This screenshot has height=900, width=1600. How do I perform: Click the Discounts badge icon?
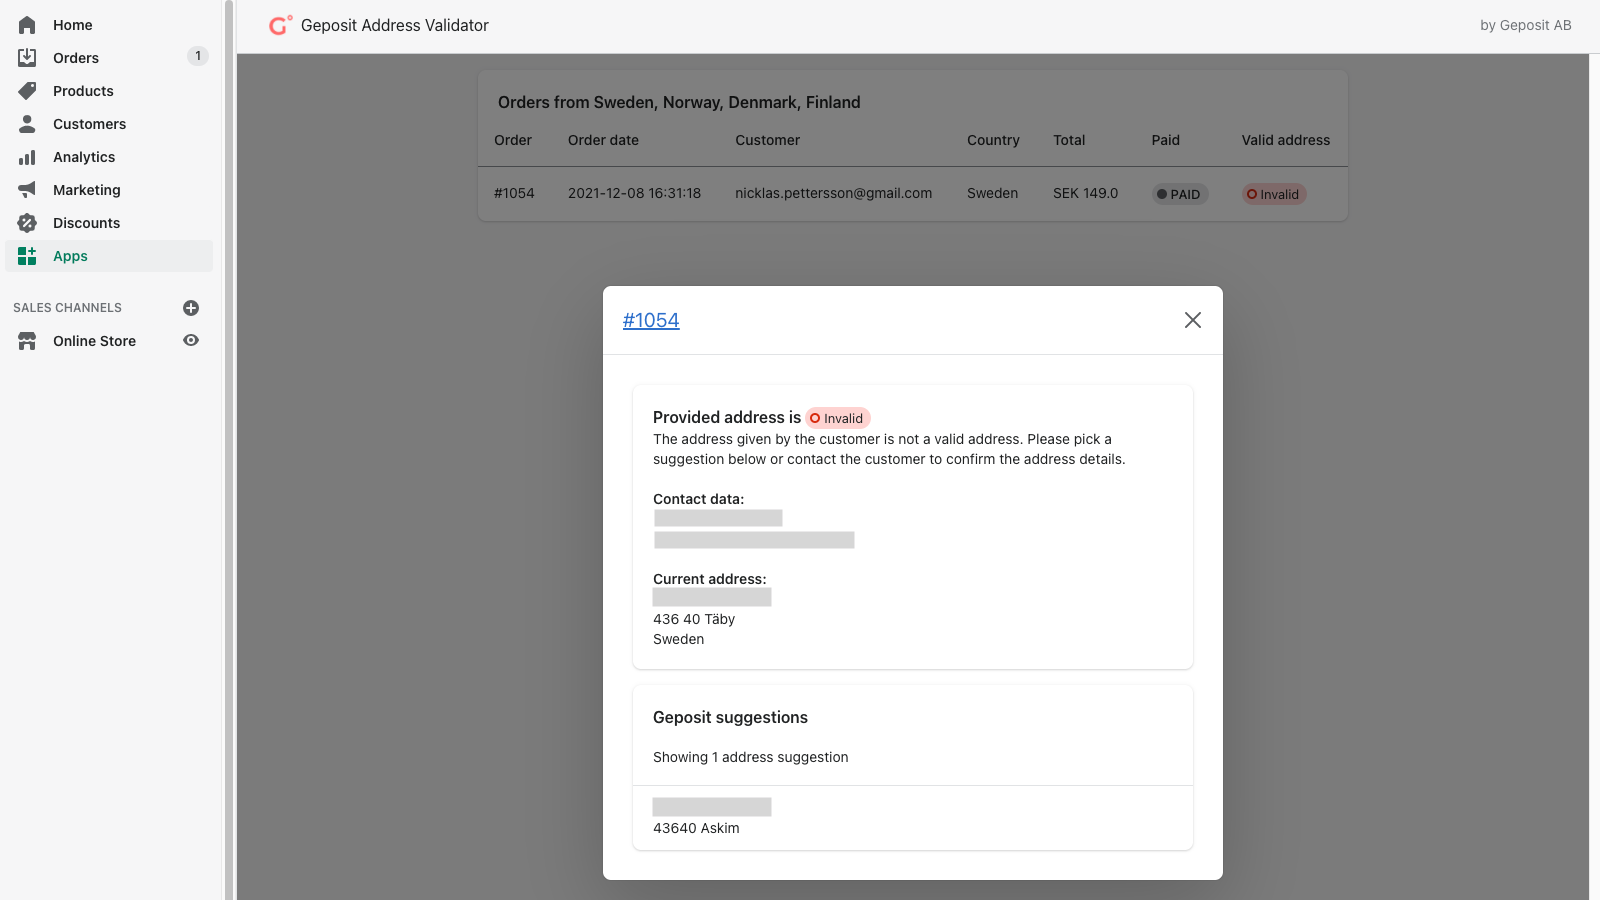[x=27, y=223]
